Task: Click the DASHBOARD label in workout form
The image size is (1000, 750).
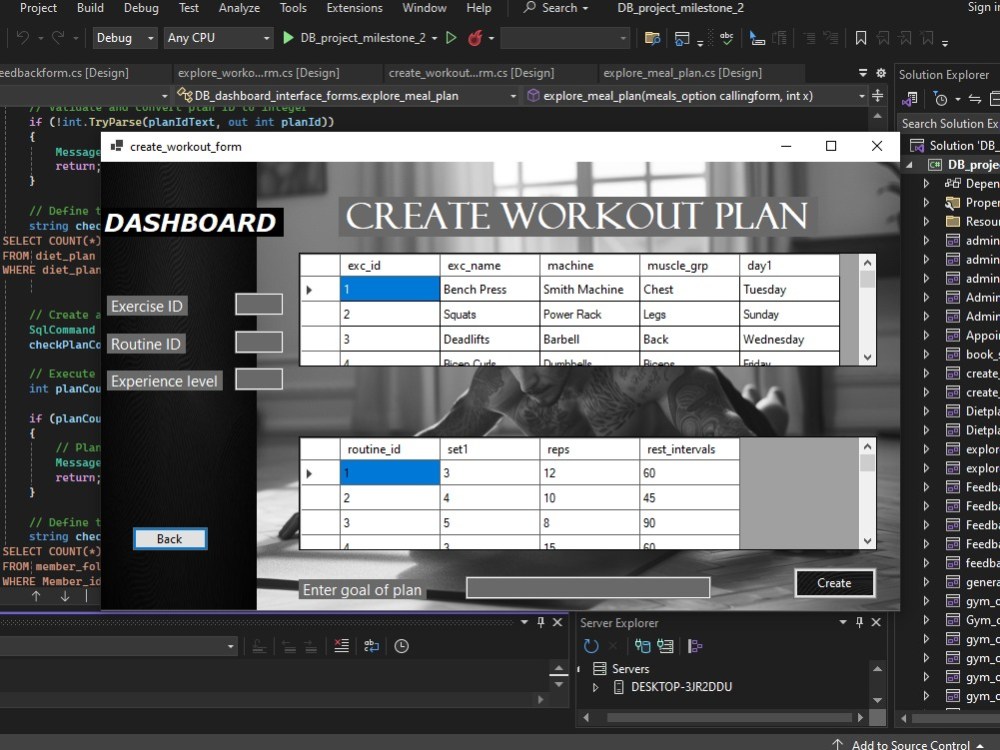Action: click(191, 223)
